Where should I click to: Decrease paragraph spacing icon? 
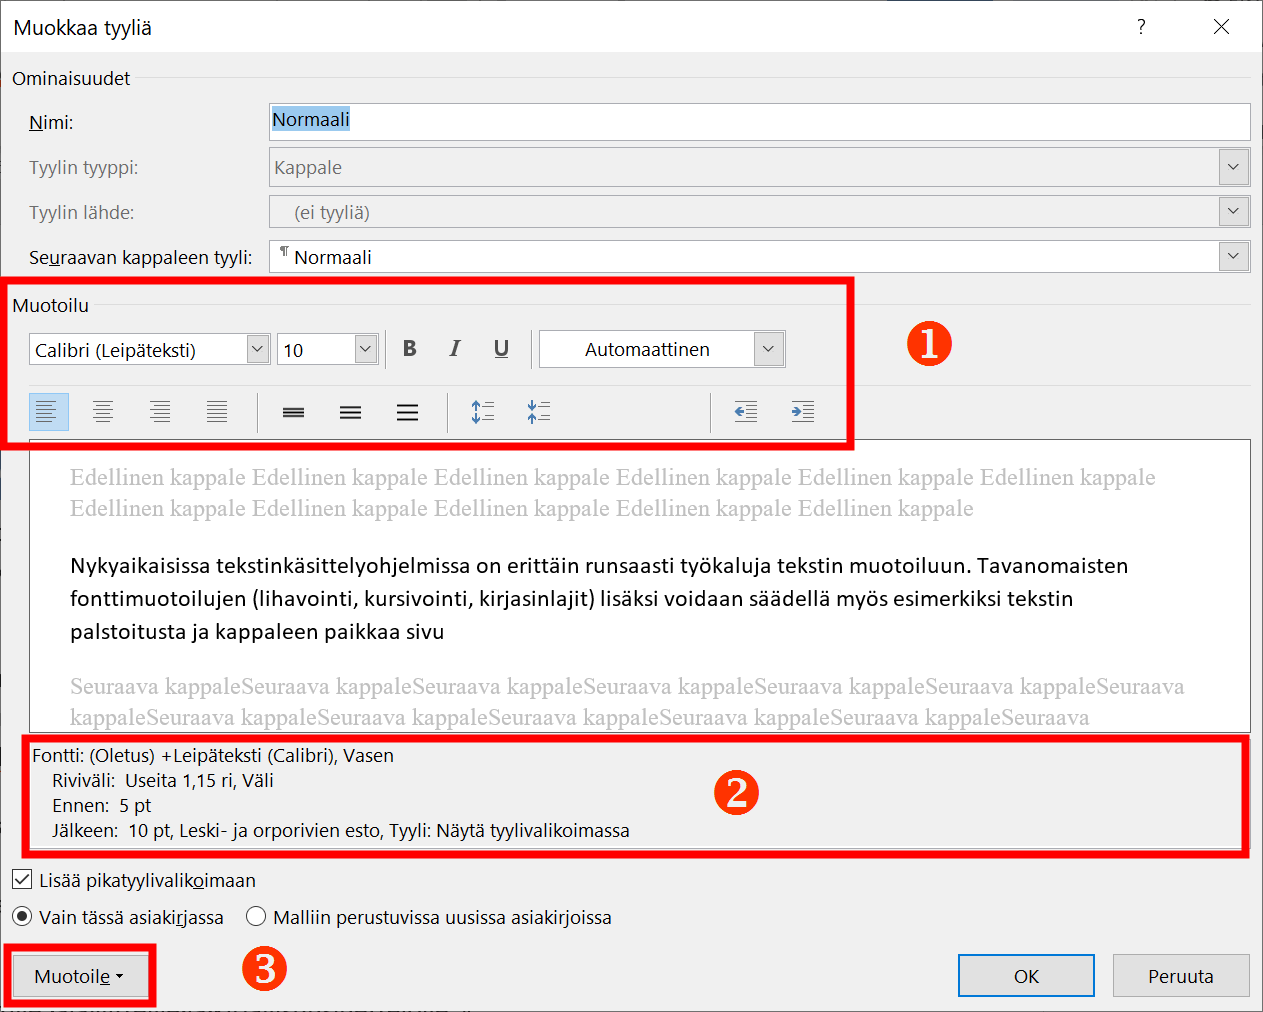(x=539, y=412)
